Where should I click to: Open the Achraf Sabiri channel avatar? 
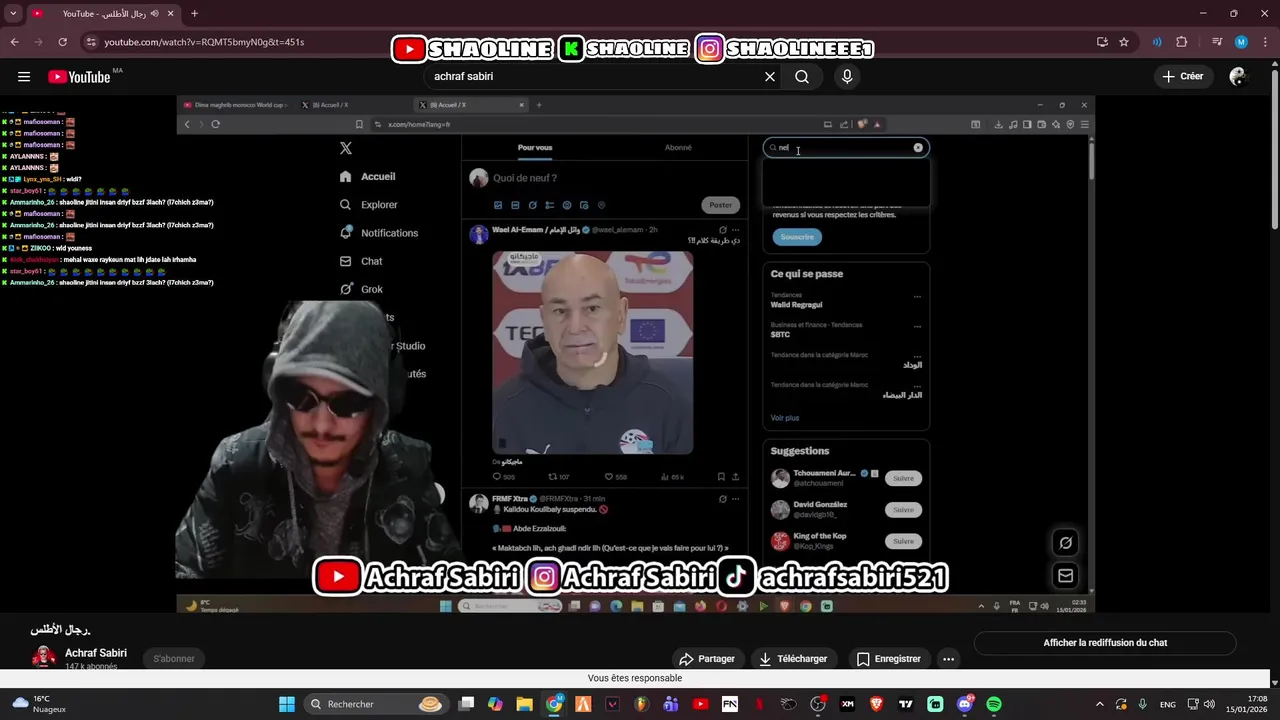44,657
